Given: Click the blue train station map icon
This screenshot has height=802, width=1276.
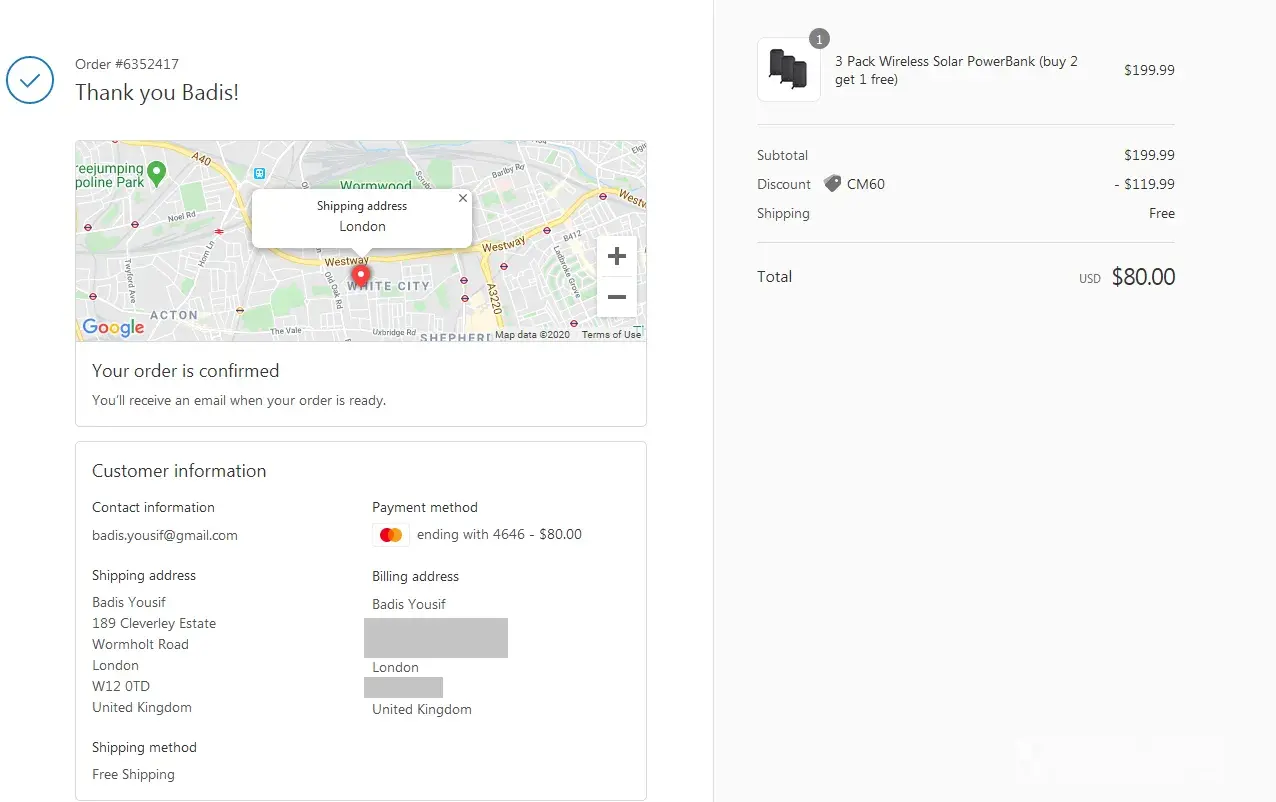Looking at the screenshot, I should pos(260,173).
